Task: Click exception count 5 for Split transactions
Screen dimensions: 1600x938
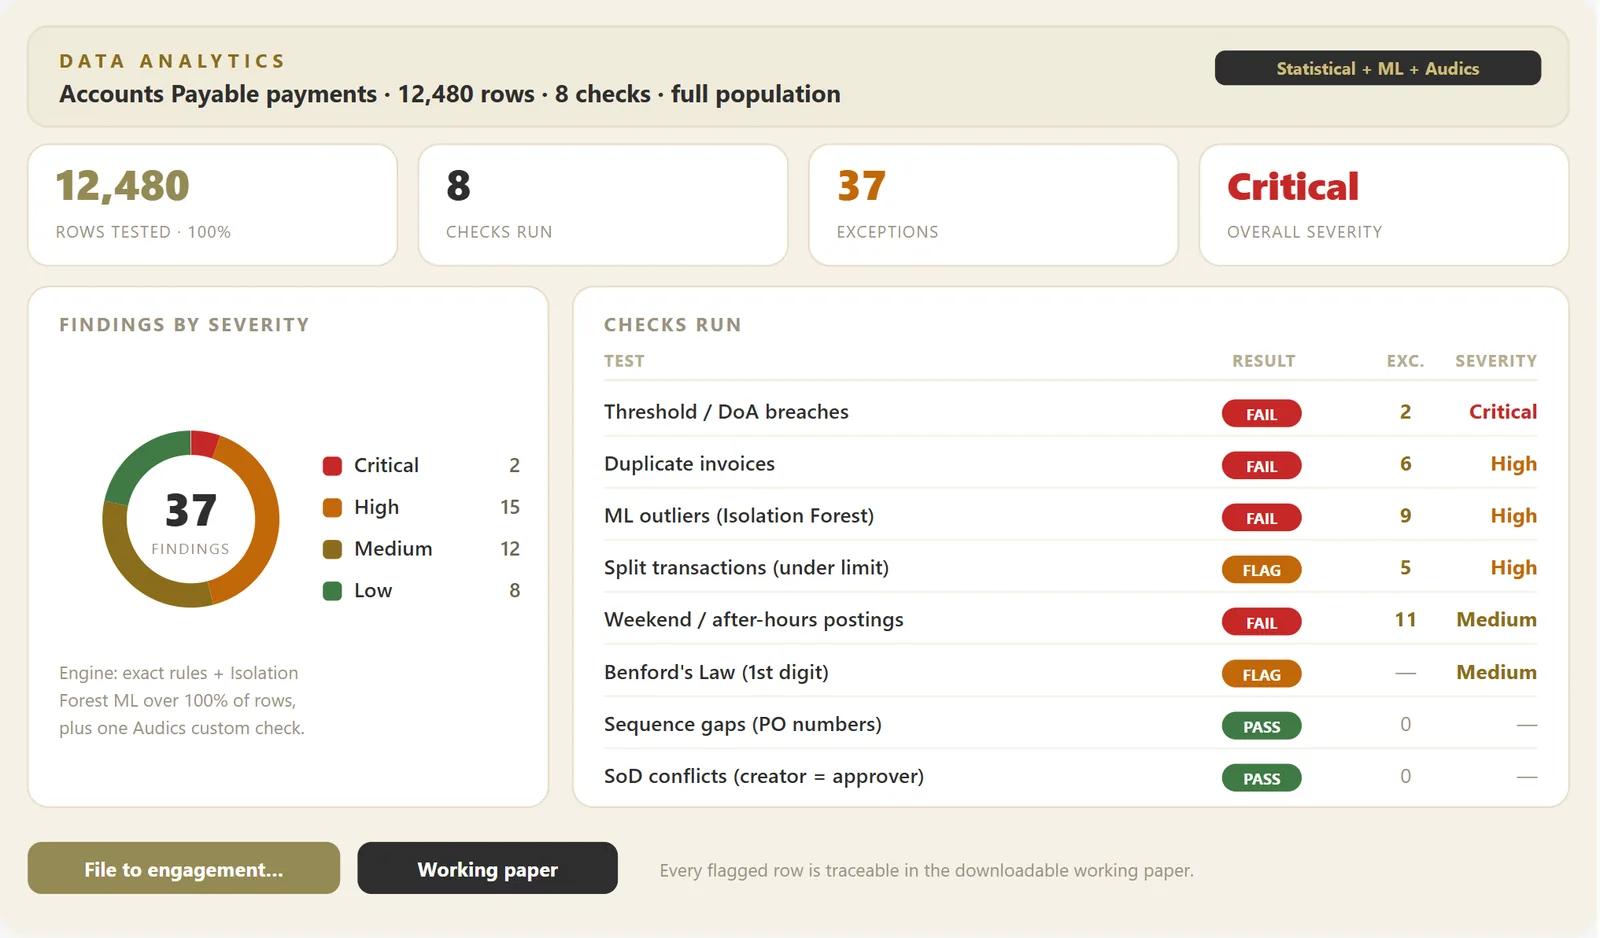Action: click(x=1405, y=568)
